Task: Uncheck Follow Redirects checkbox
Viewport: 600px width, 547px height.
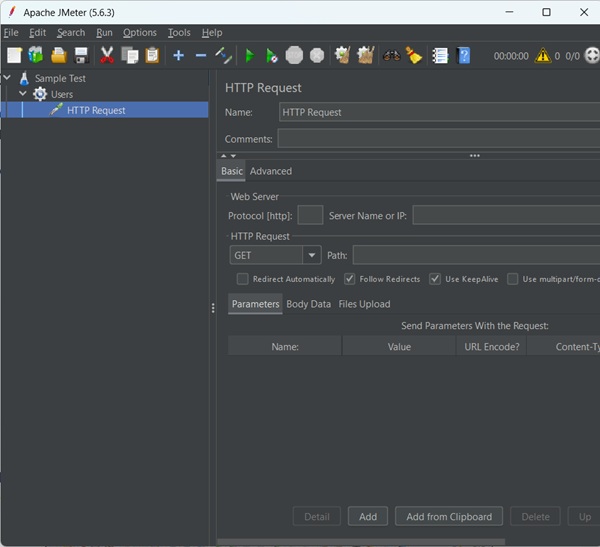Action: (x=349, y=279)
